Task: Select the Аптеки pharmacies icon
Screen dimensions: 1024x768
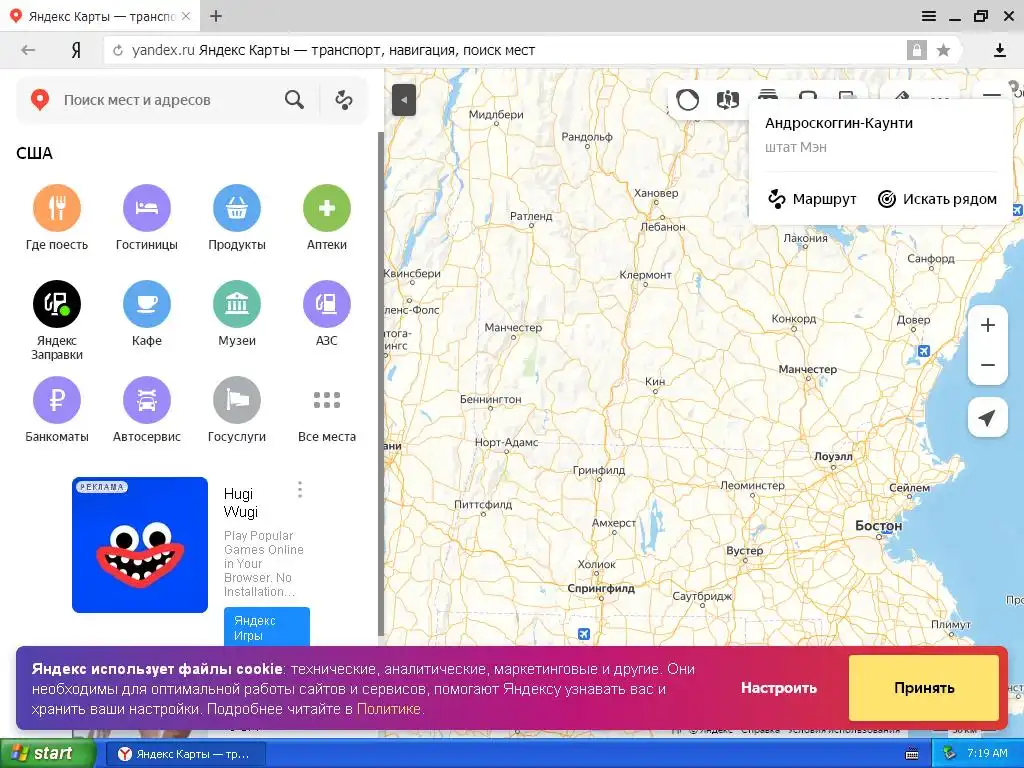Action: pos(327,208)
